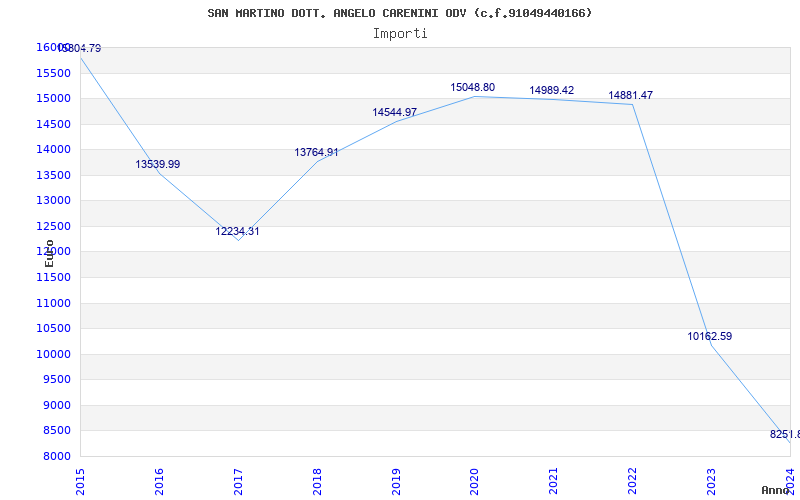
Task: Select the 13539.99 data label
Action: pos(158,164)
